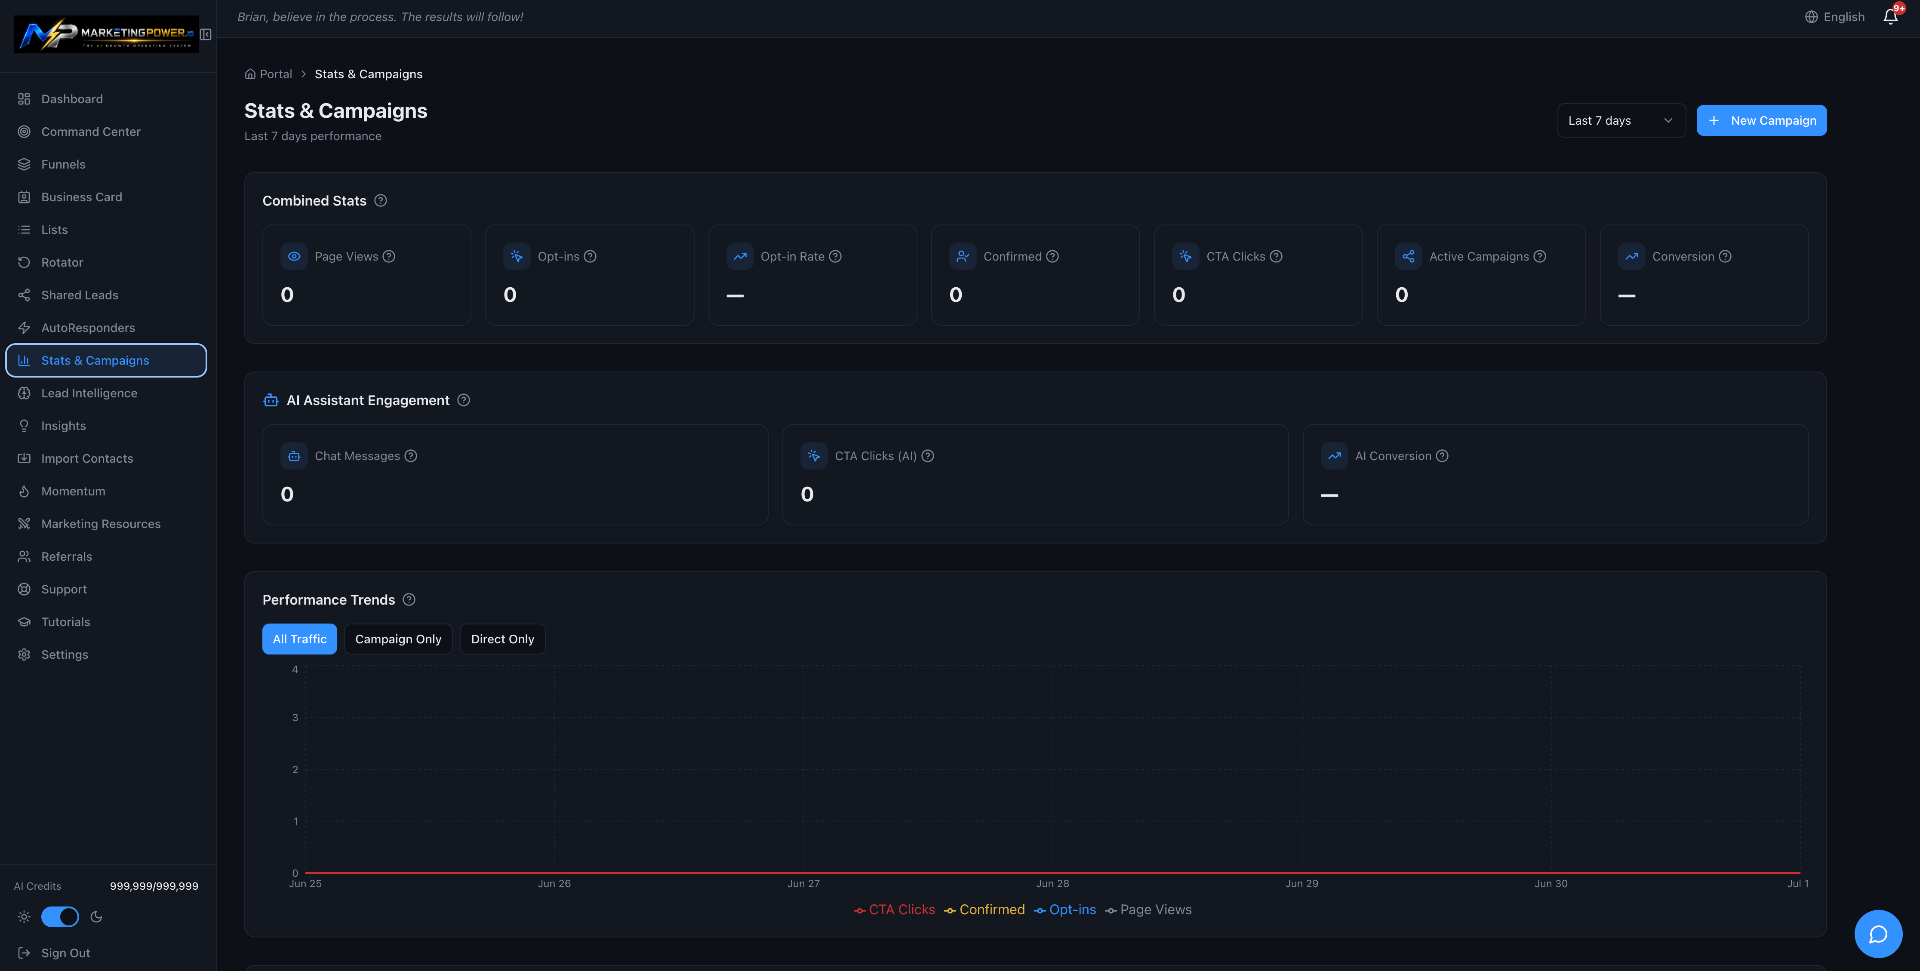Click the MarketingPower logo
Image resolution: width=1920 pixels, height=971 pixels.
[x=106, y=35]
